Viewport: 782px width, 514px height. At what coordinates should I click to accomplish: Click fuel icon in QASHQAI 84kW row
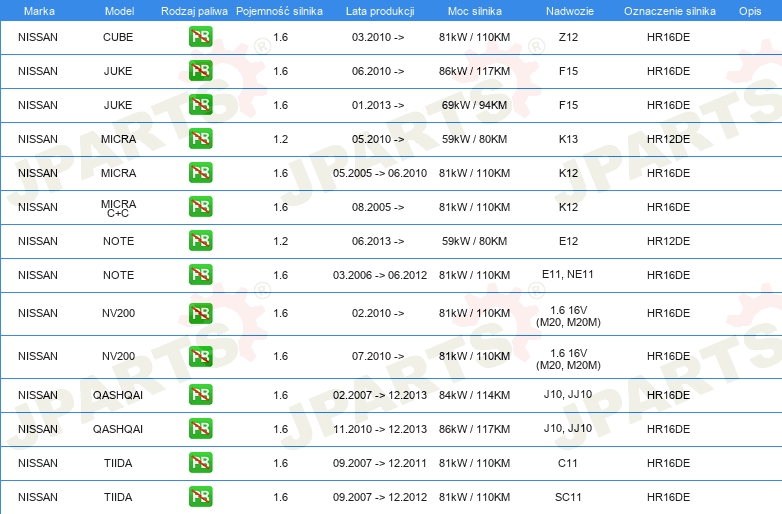(x=200, y=394)
